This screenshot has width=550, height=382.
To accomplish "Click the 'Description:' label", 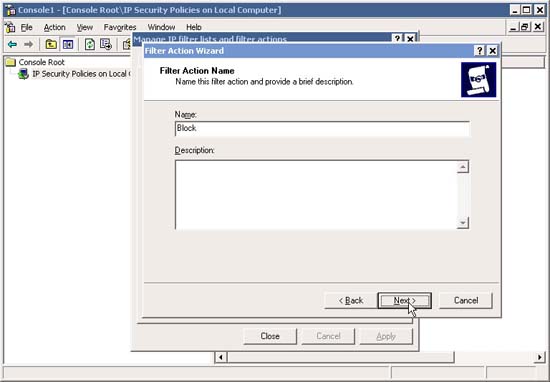I will click(x=194, y=150).
